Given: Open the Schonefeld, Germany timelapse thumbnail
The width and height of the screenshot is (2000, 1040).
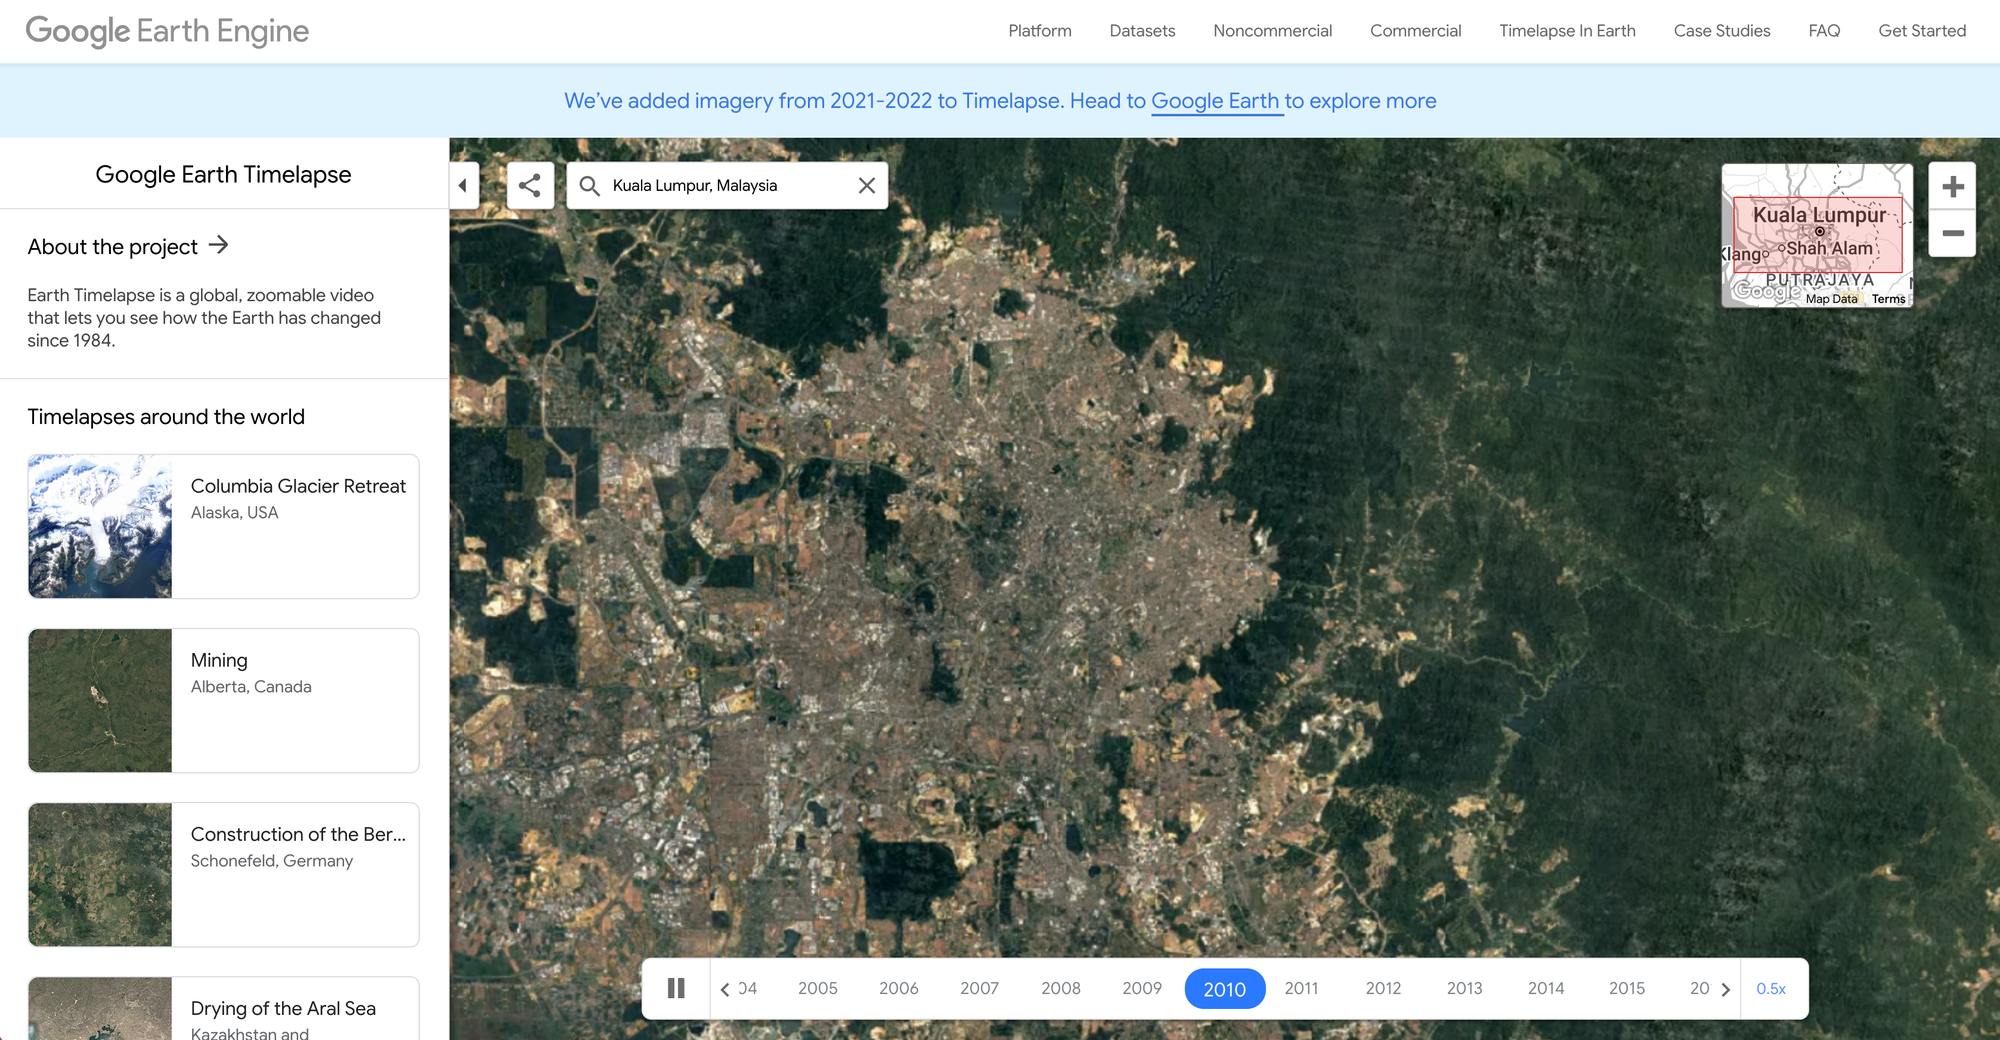Looking at the screenshot, I should pos(100,874).
